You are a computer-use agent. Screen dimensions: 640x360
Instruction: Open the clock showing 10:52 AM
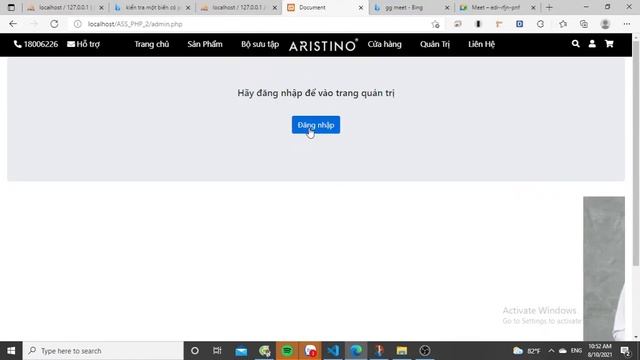pos(600,351)
